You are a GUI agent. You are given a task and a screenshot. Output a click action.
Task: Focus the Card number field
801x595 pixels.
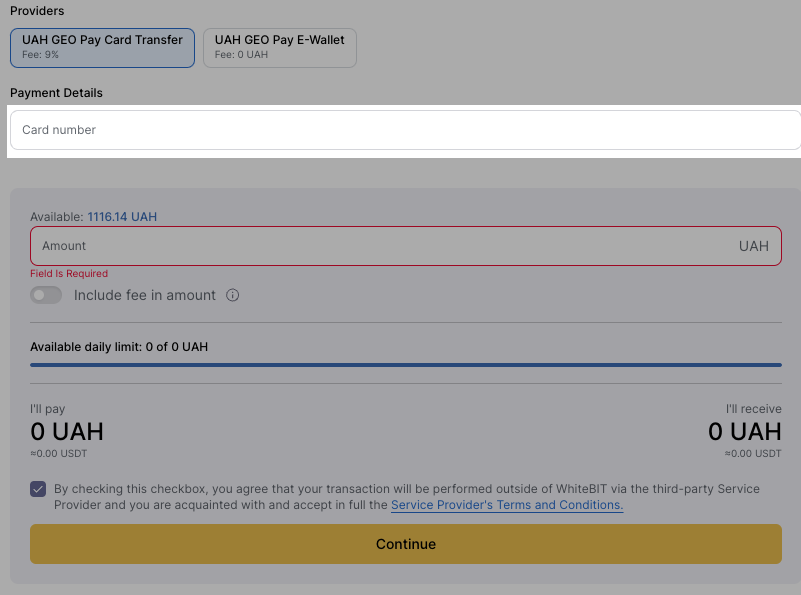pos(406,130)
